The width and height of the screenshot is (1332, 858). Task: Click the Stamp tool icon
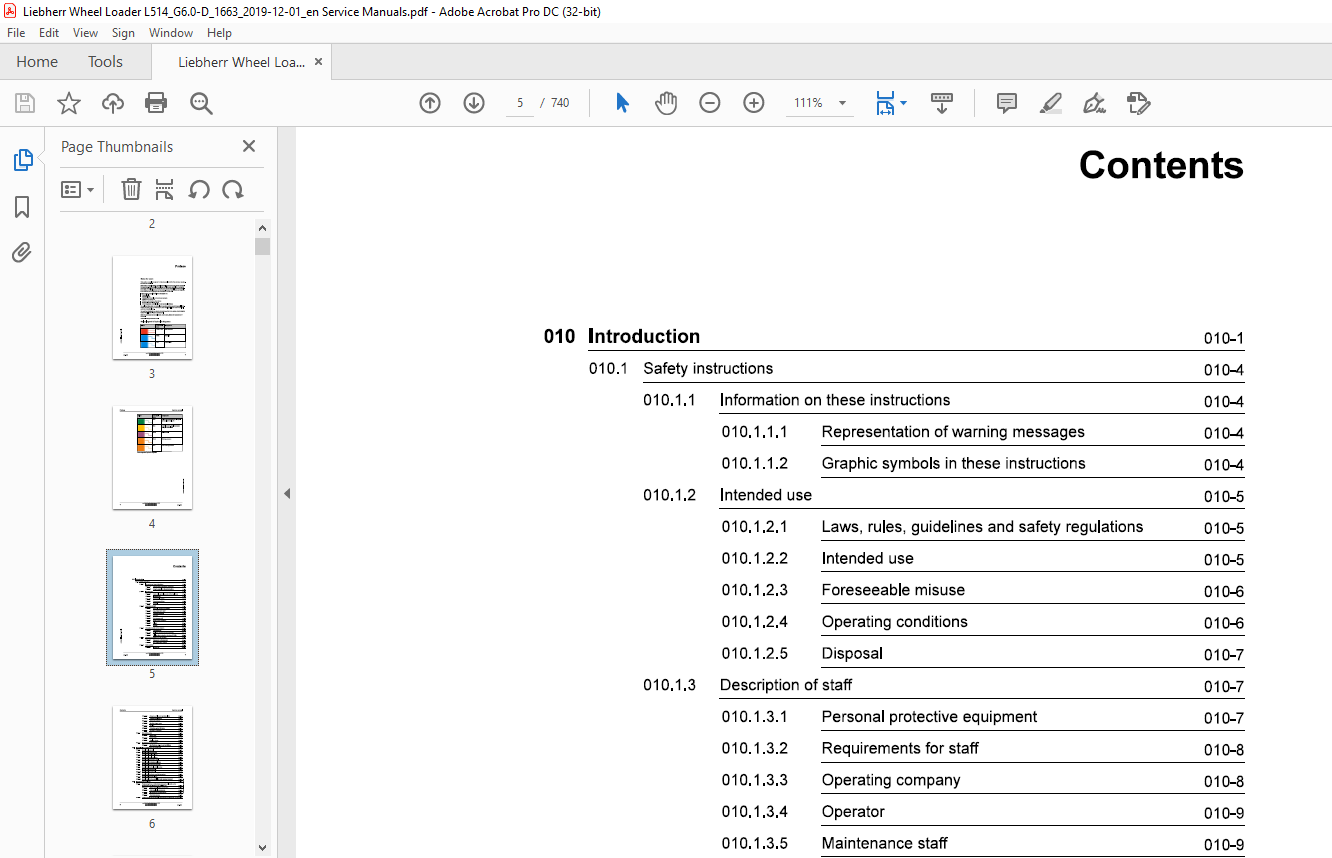click(1138, 103)
